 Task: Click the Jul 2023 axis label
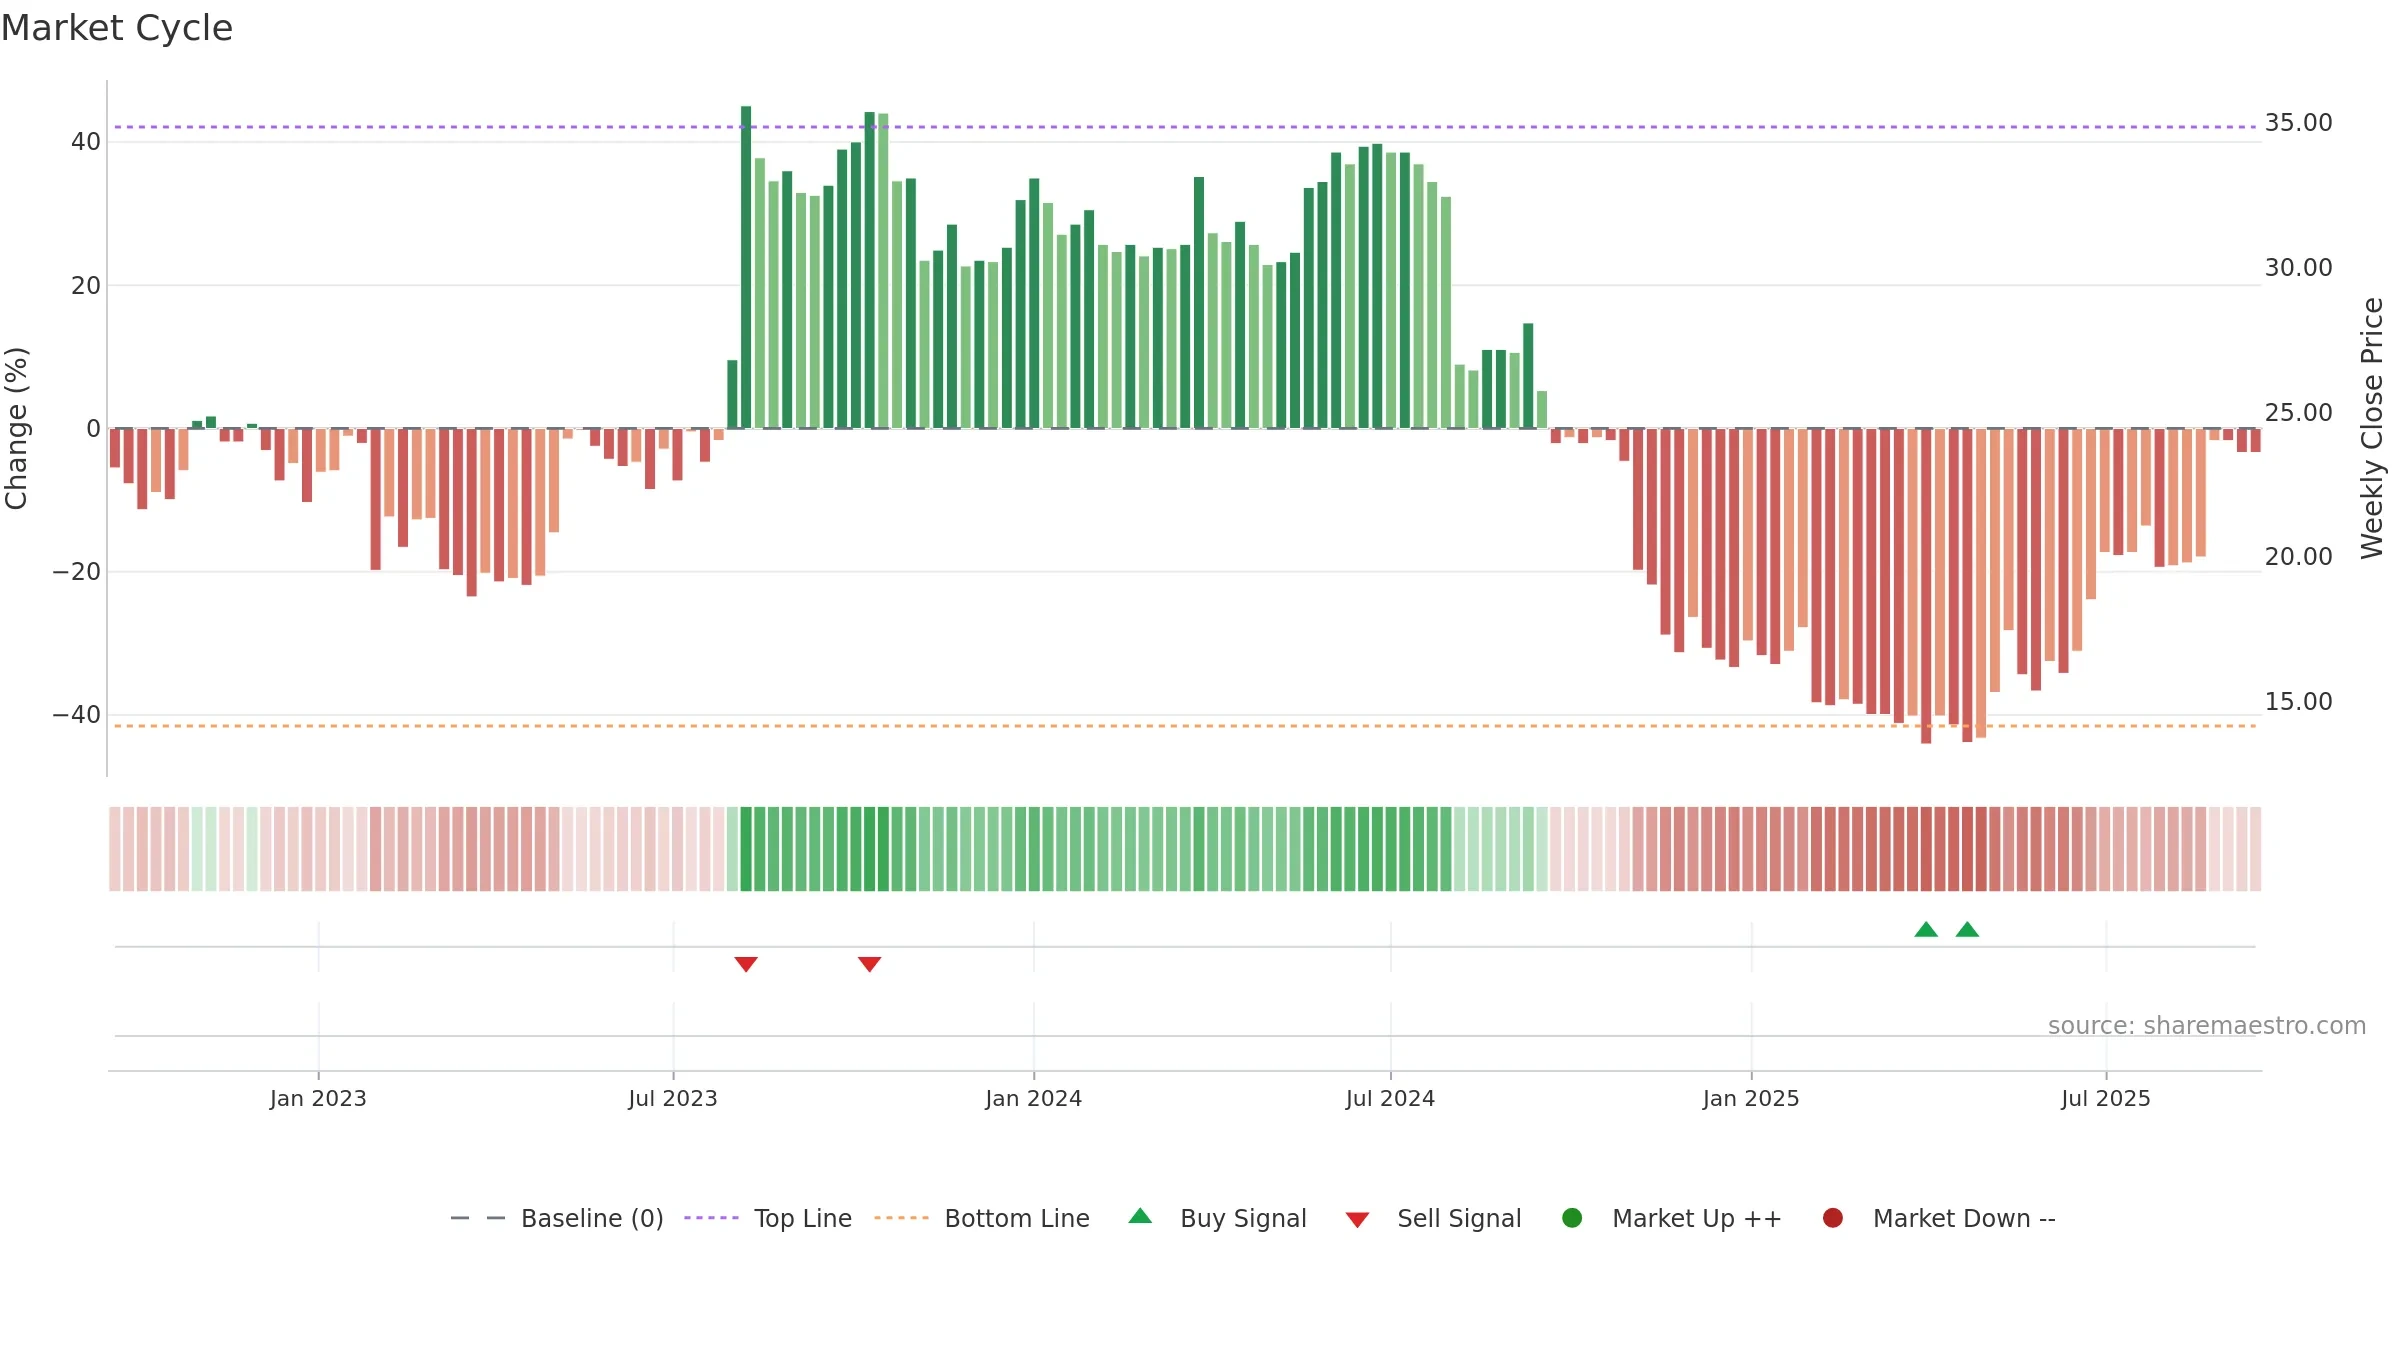[x=673, y=1098]
